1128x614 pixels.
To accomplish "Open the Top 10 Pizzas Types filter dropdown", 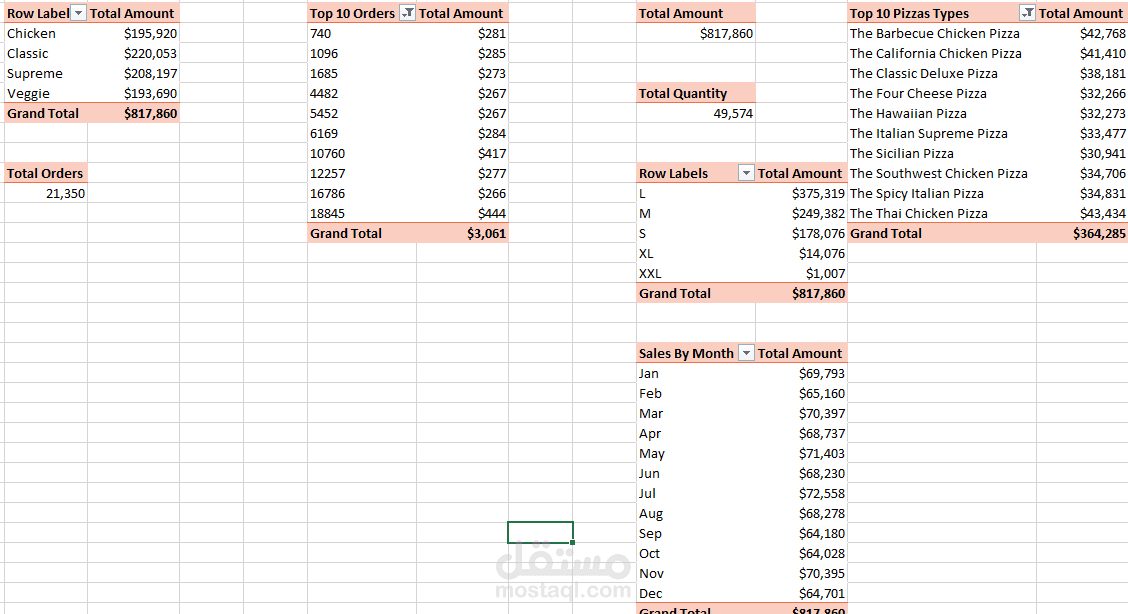I will (1027, 13).
